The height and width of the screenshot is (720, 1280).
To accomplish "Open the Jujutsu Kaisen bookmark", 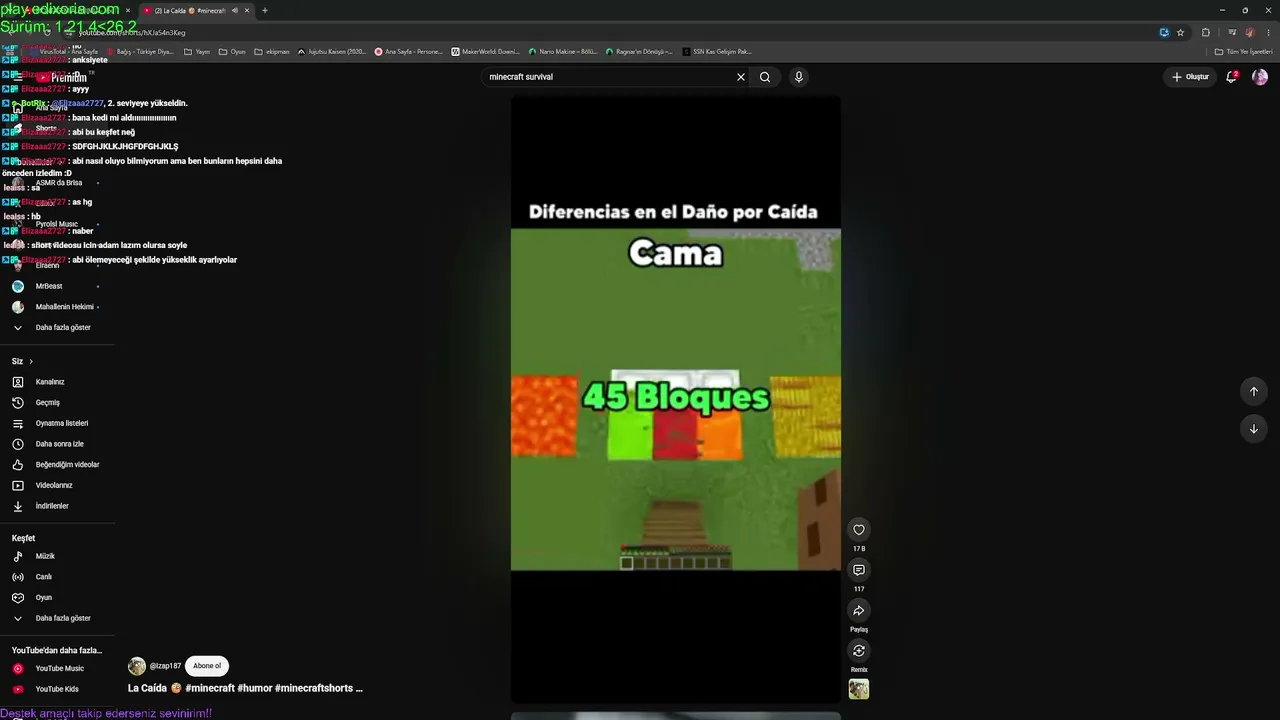I will tap(332, 51).
